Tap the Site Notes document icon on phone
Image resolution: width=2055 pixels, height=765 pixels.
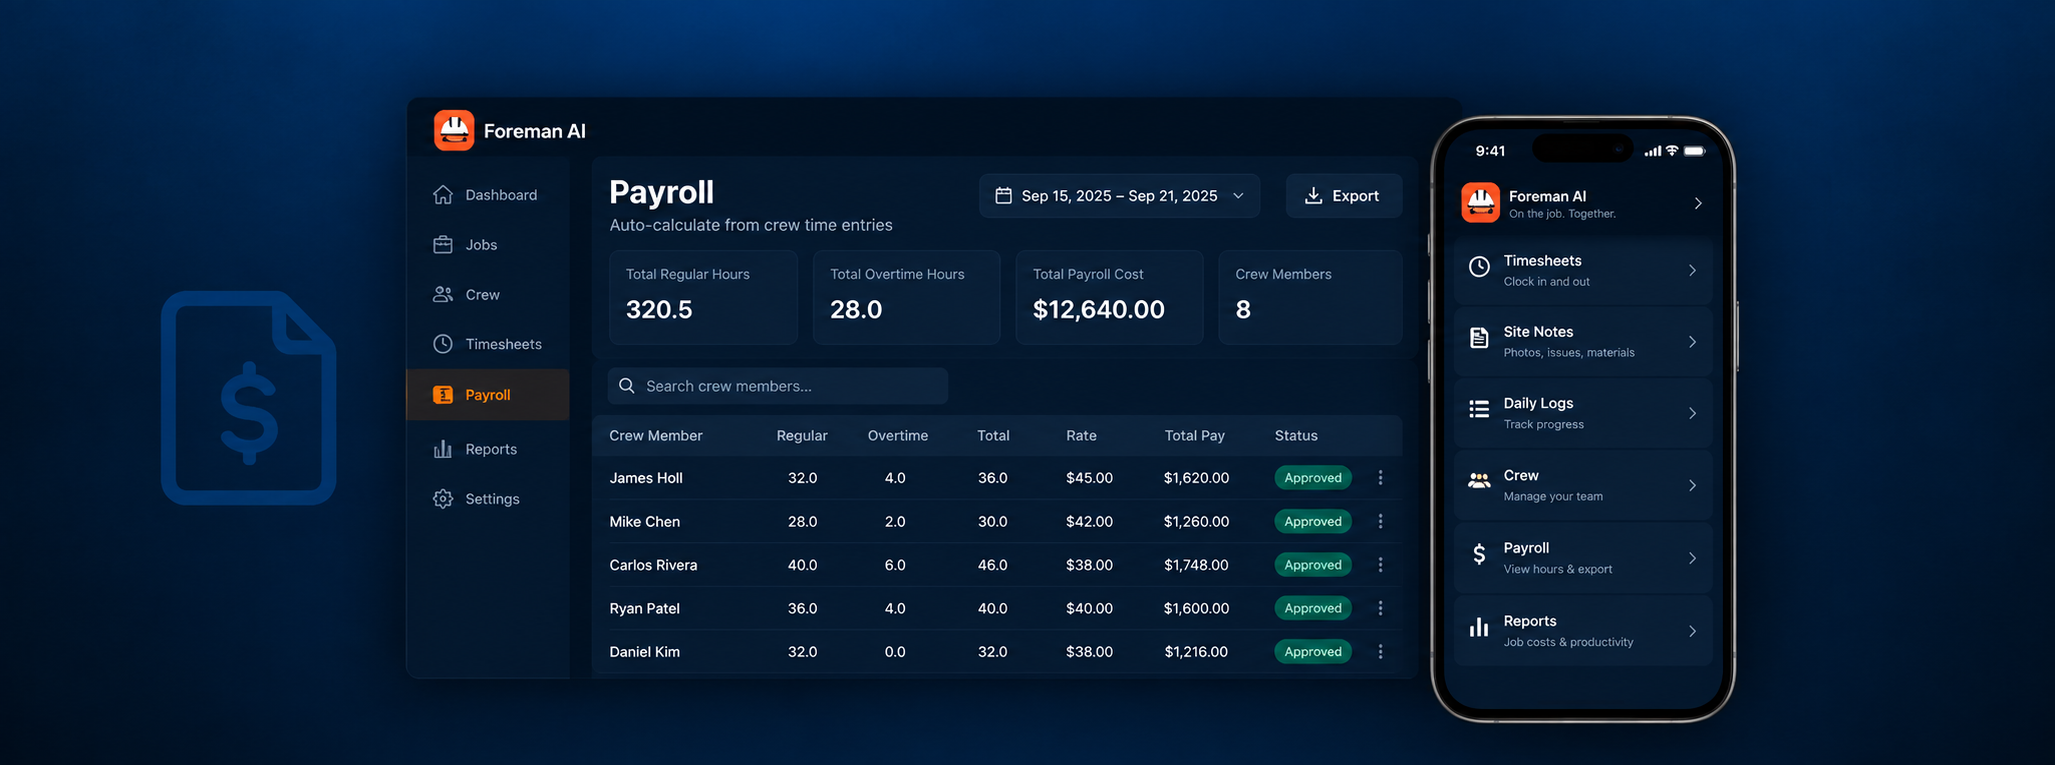(1479, 338)
